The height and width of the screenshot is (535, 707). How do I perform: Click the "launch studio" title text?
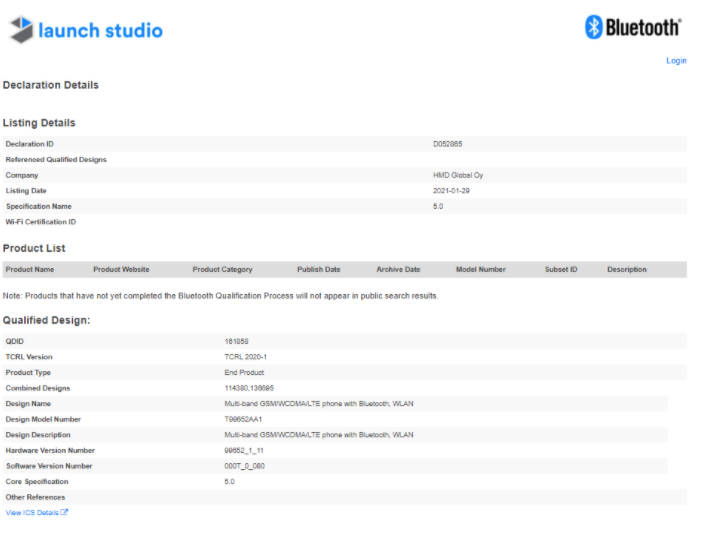pyautogui.click(x=100, y=30)
